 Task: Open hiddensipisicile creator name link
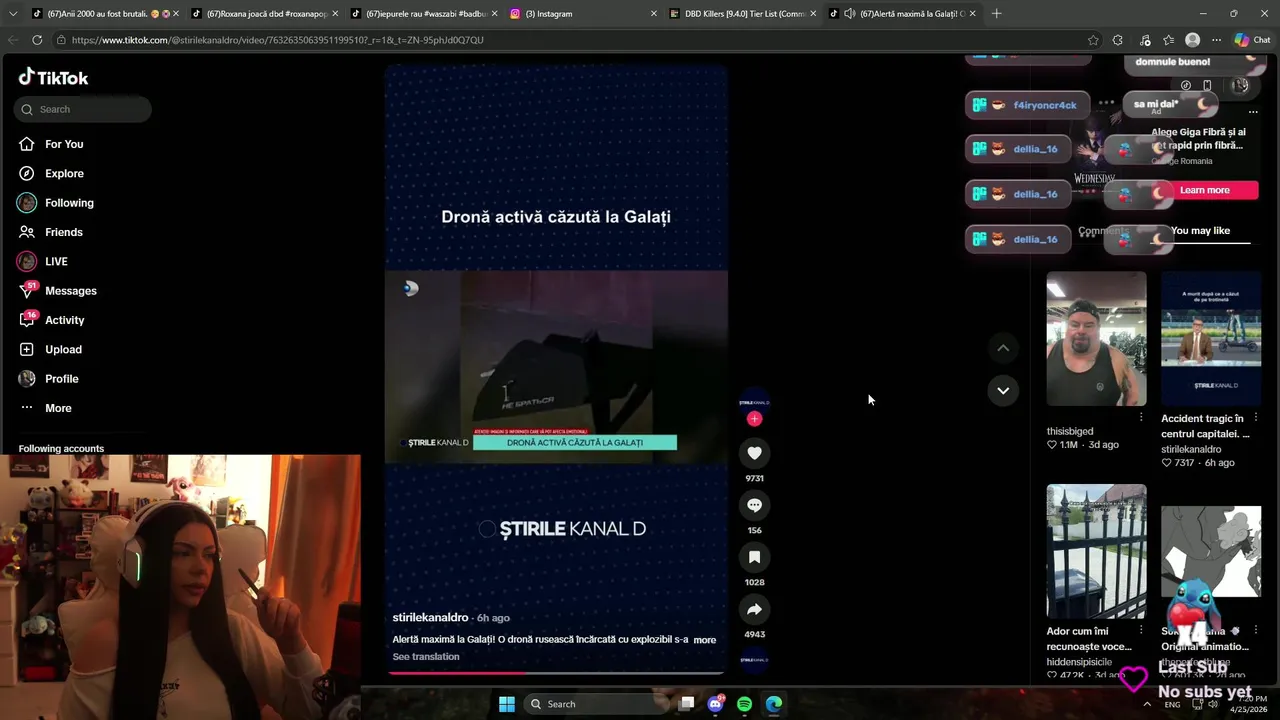pos(1079,662)
